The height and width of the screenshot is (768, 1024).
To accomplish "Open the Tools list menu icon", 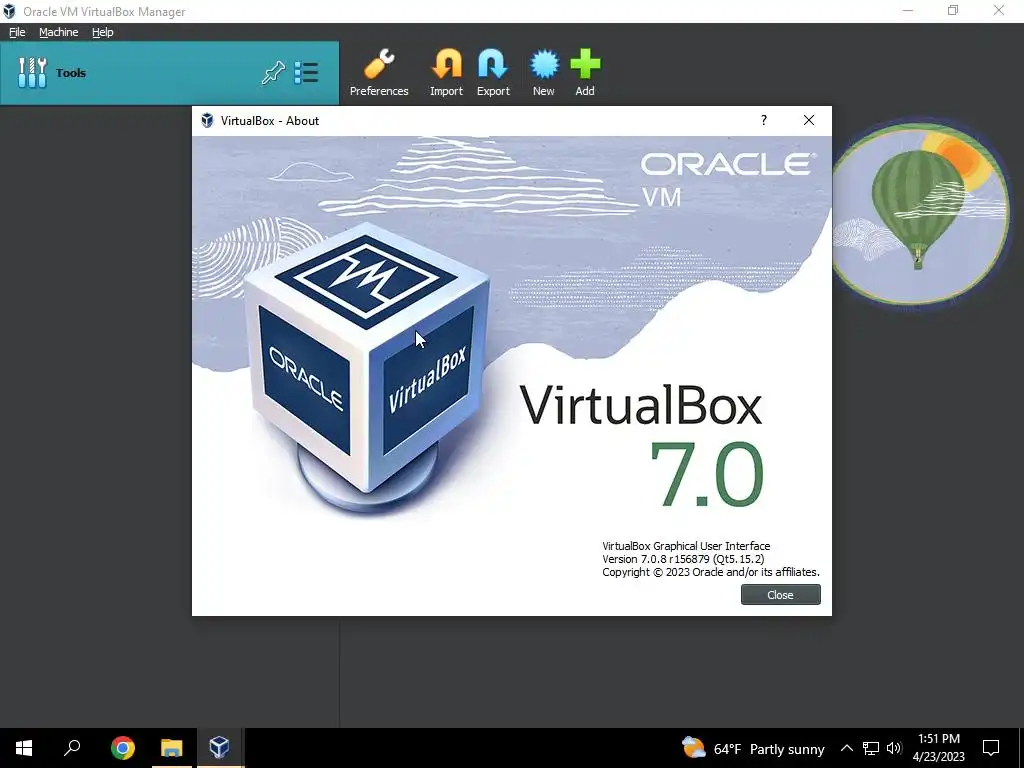I will pos(306,72).
